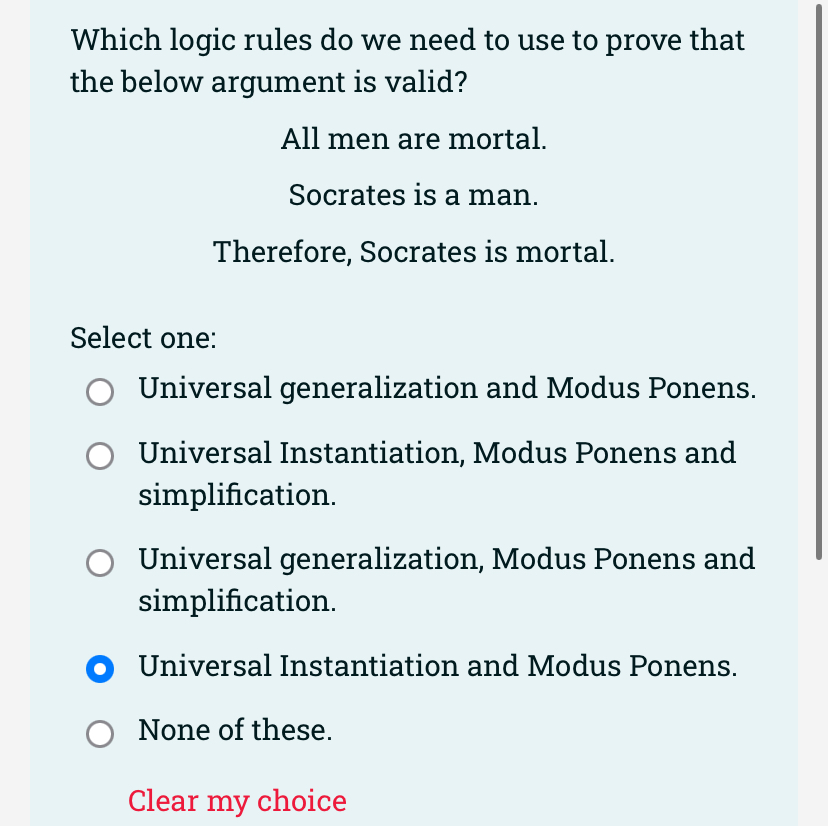Click the word "simplification" in the second option
The image size is (828, 826).
226,494
